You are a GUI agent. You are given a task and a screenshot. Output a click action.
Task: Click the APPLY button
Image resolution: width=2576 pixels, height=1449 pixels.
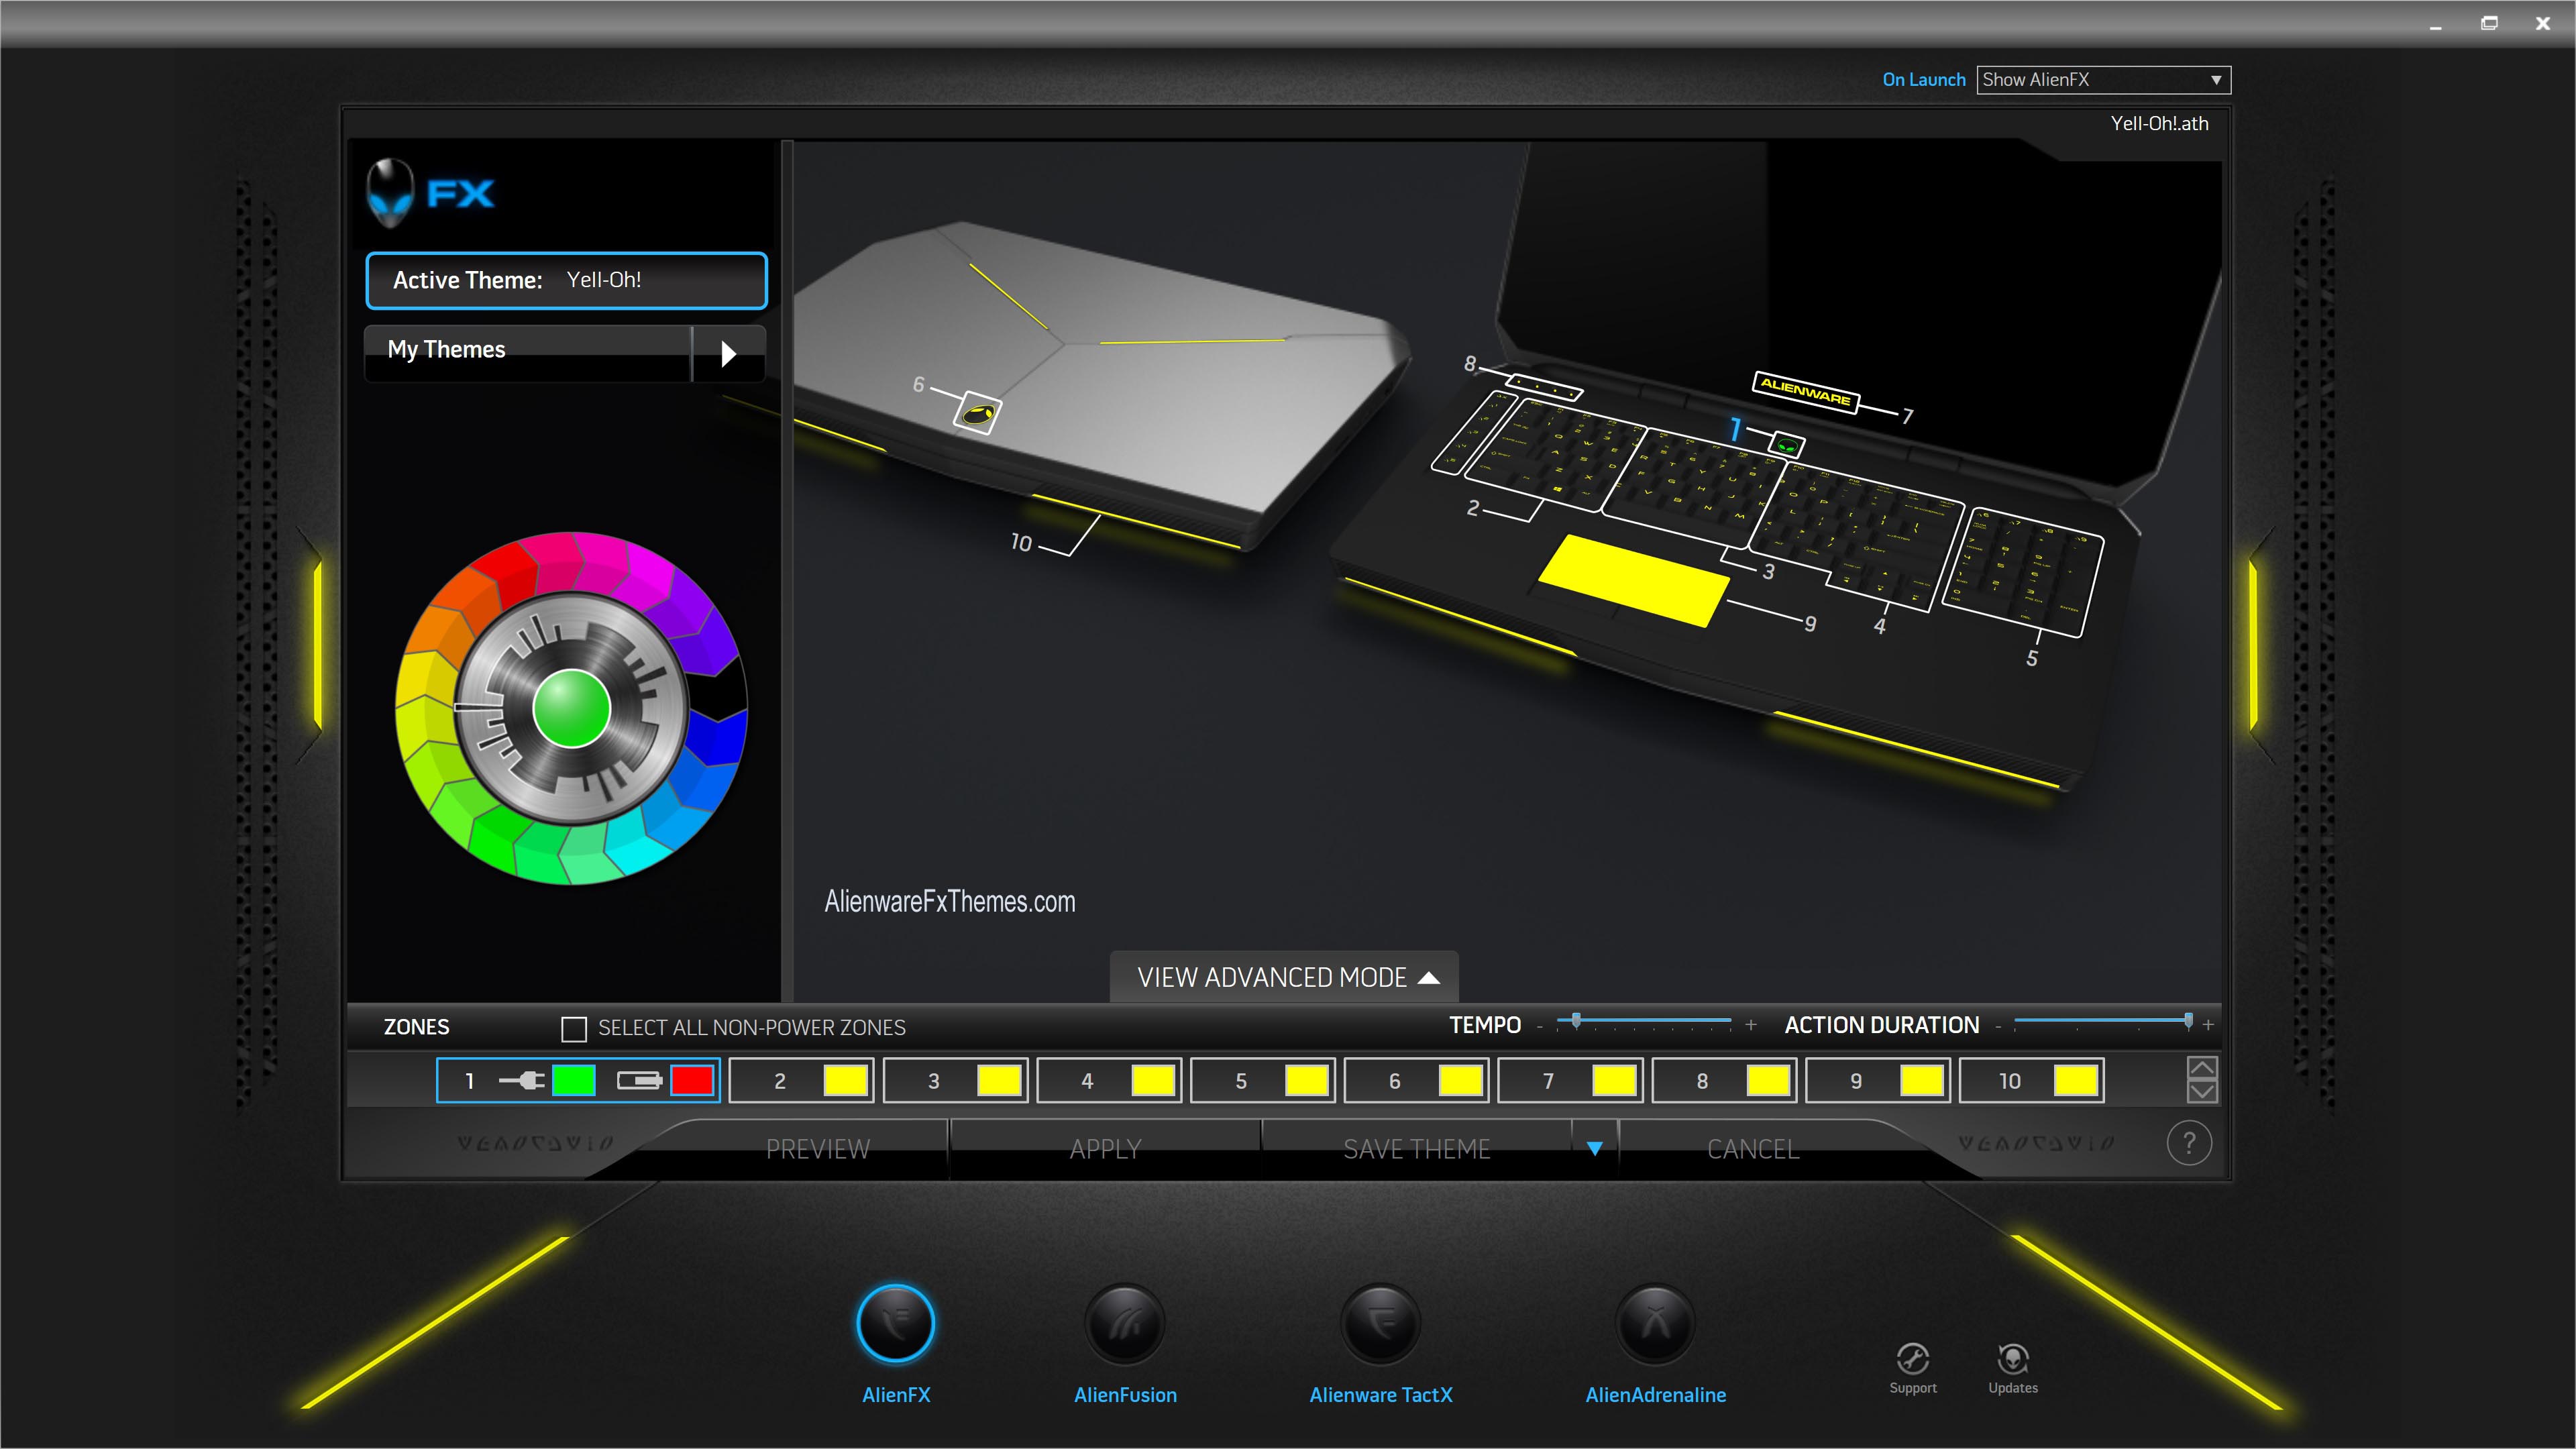pyautogui.click(x=1105, y=1149)
